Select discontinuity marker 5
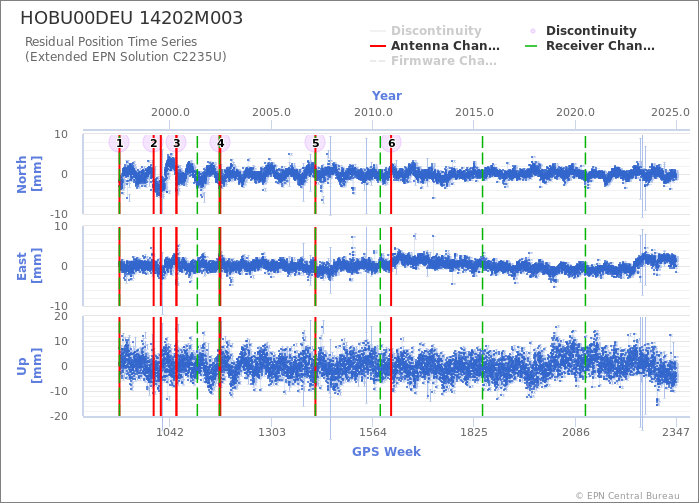Viewport: 700px width, 504px height. click(x=315, y=143)
